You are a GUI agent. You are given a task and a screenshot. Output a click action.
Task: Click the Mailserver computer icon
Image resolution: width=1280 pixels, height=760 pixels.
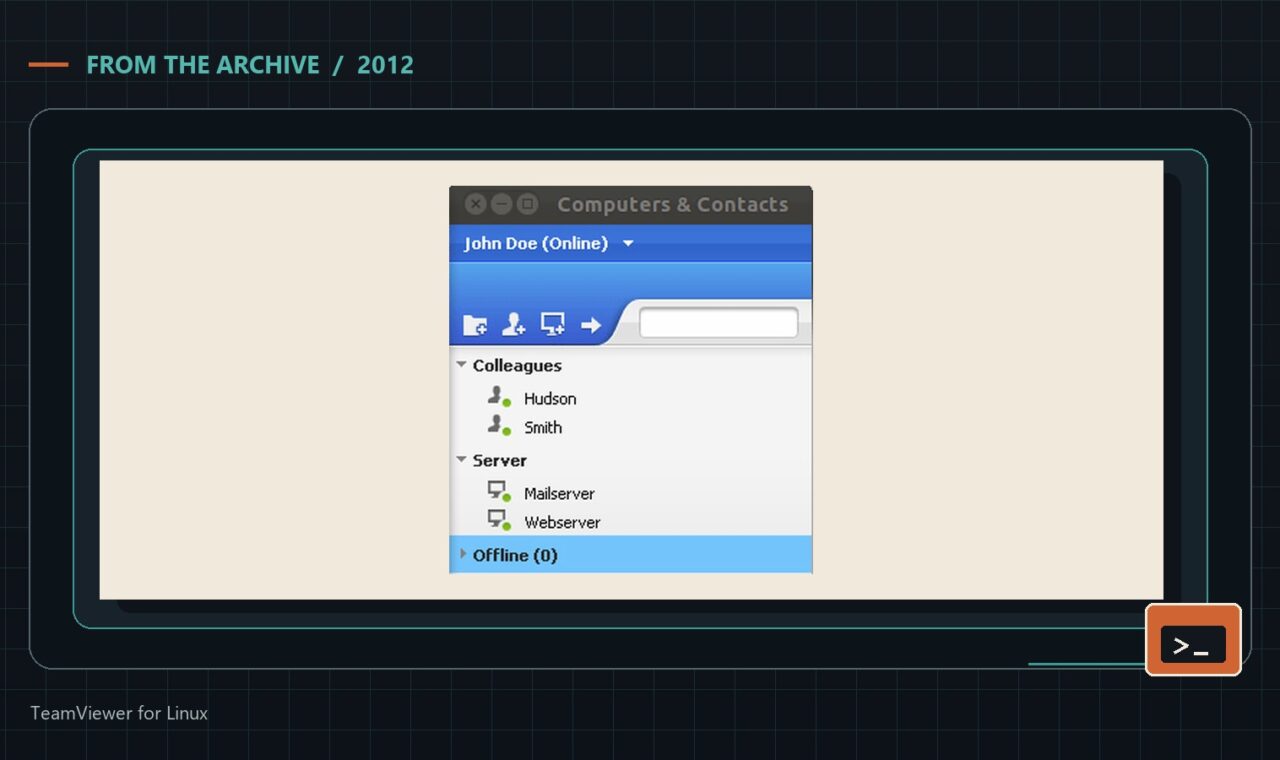point(499,492)
